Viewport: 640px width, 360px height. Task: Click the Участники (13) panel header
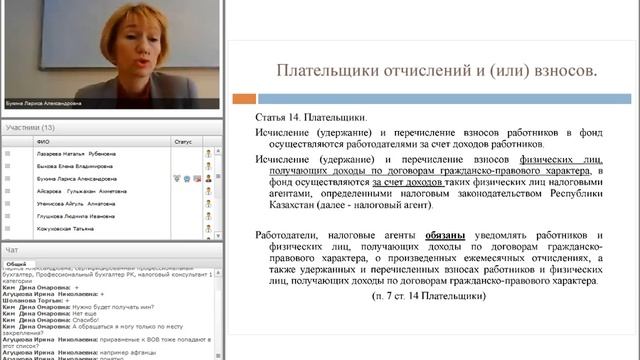(x=112, y=127)
